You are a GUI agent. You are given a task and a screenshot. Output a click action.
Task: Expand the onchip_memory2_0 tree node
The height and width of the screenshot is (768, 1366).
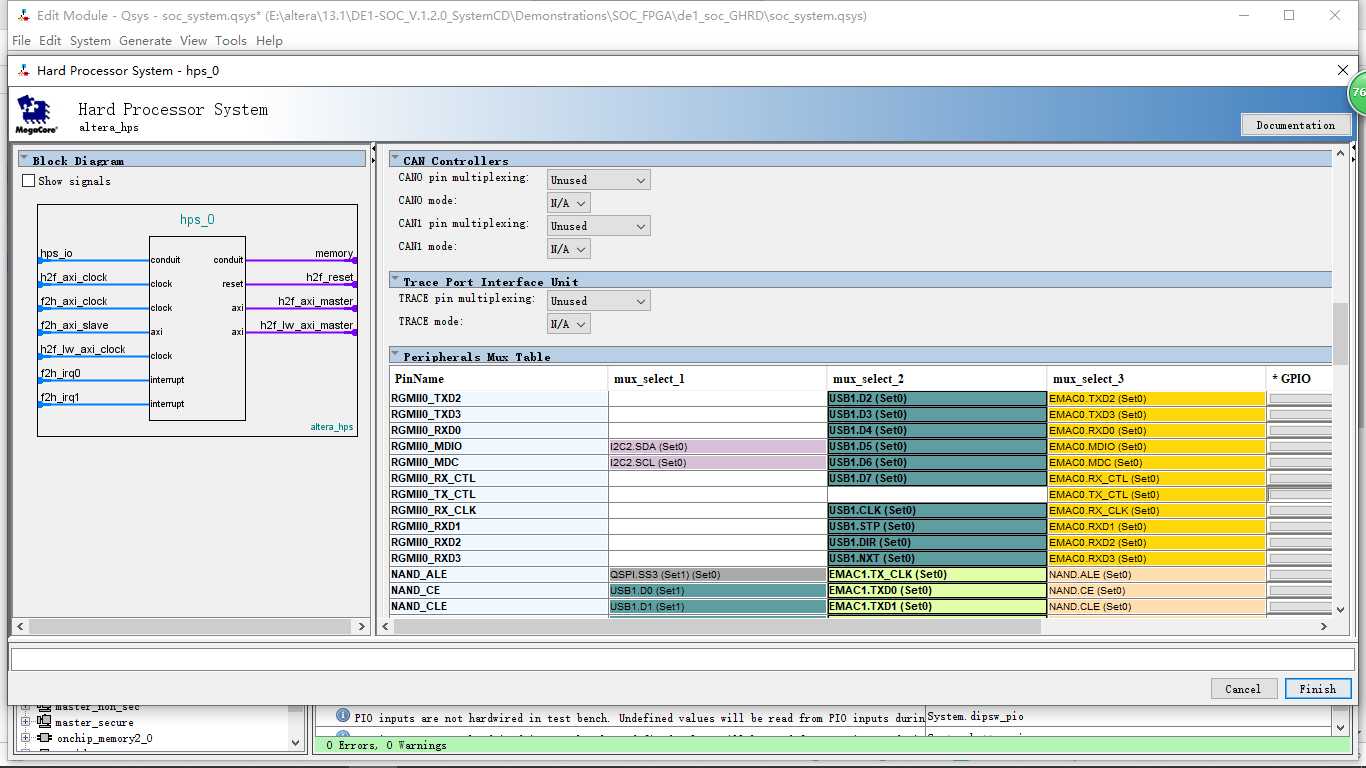26,738
